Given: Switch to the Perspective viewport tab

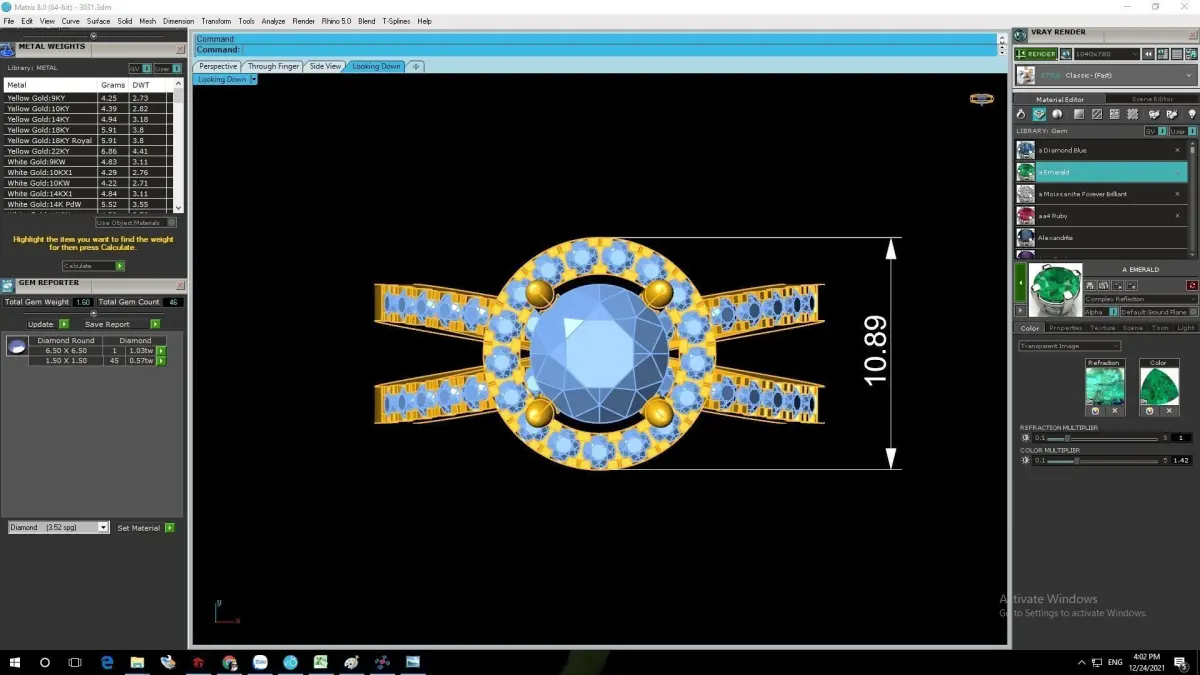Looking at the screenshot, I should tap(218, 66).
